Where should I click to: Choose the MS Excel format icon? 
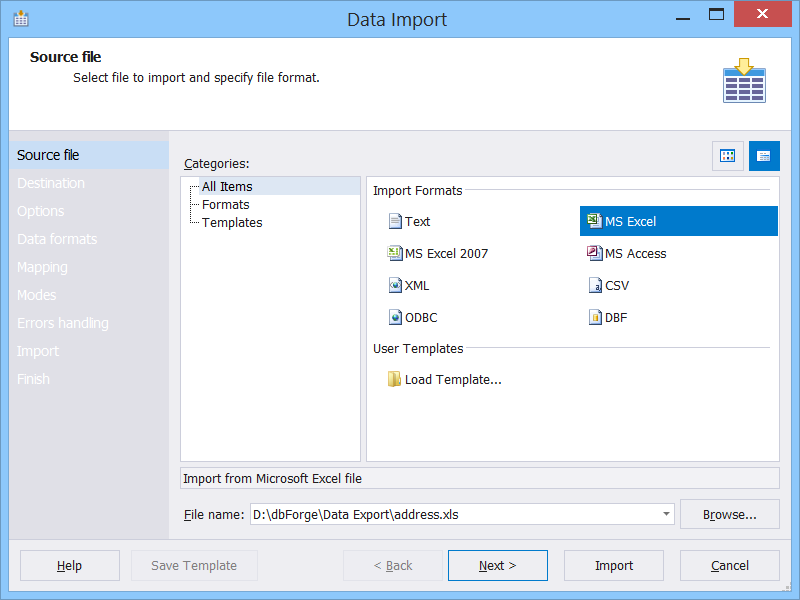pyautogui.click(x=594, y=222)
